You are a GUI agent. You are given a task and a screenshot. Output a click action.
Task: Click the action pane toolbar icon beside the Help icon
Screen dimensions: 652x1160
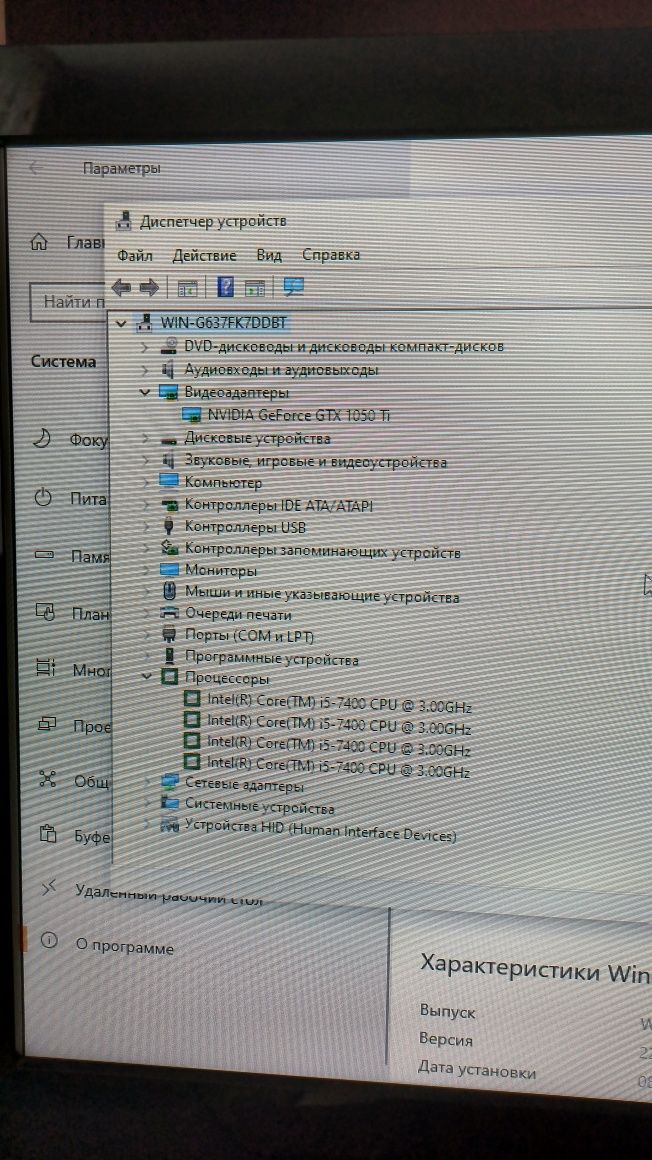(x=255, y=288)
